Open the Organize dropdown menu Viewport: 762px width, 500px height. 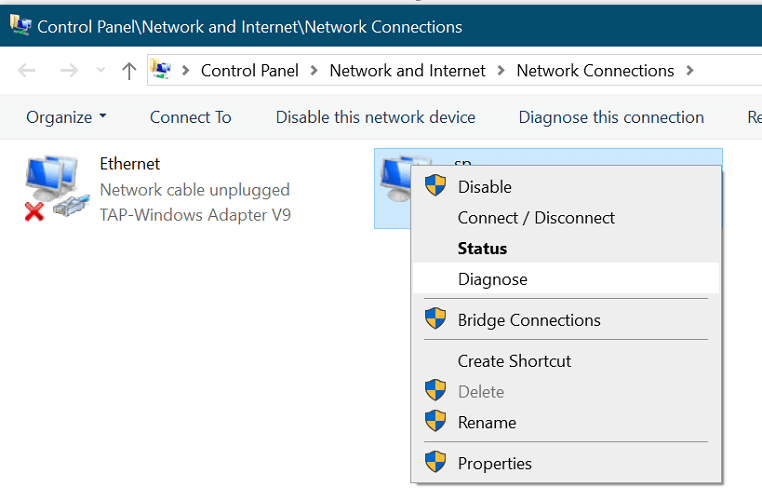pos(66,117)
